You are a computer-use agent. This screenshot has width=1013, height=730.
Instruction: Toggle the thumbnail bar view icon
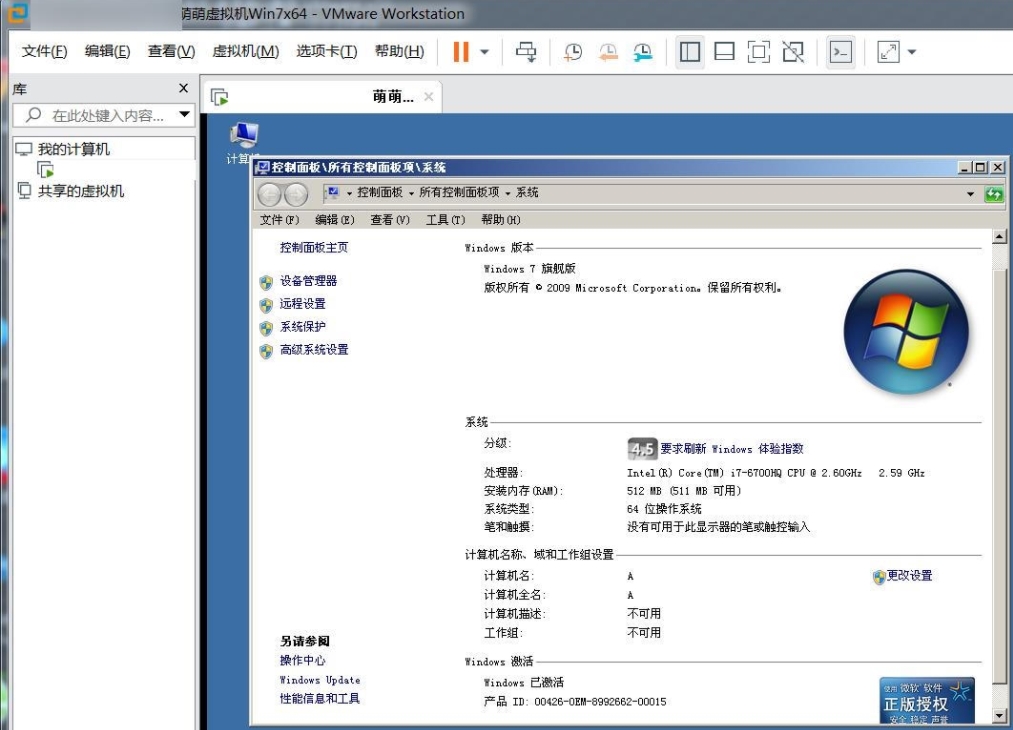[724, 52]
